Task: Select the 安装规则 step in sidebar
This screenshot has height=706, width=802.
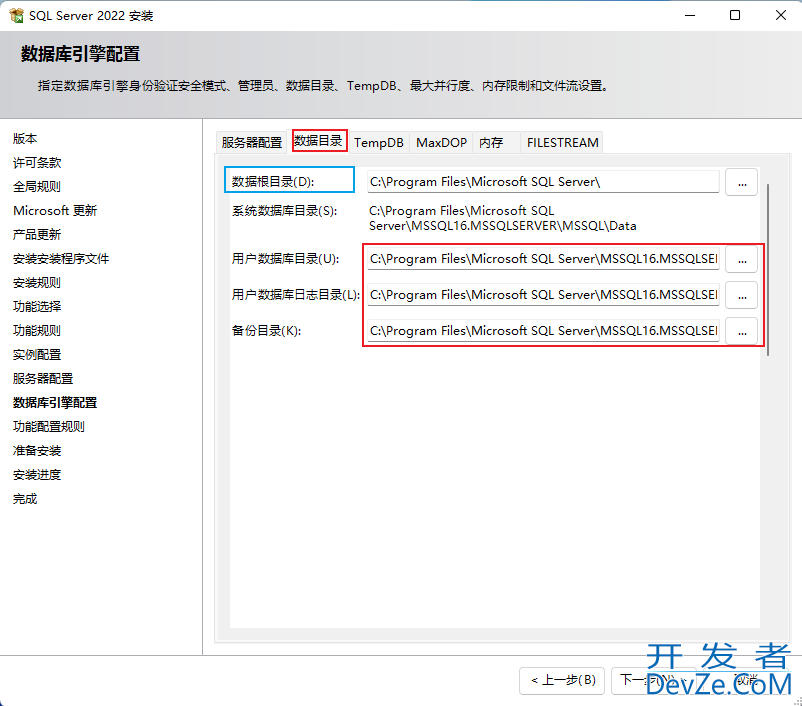Action: pos(37,283)
